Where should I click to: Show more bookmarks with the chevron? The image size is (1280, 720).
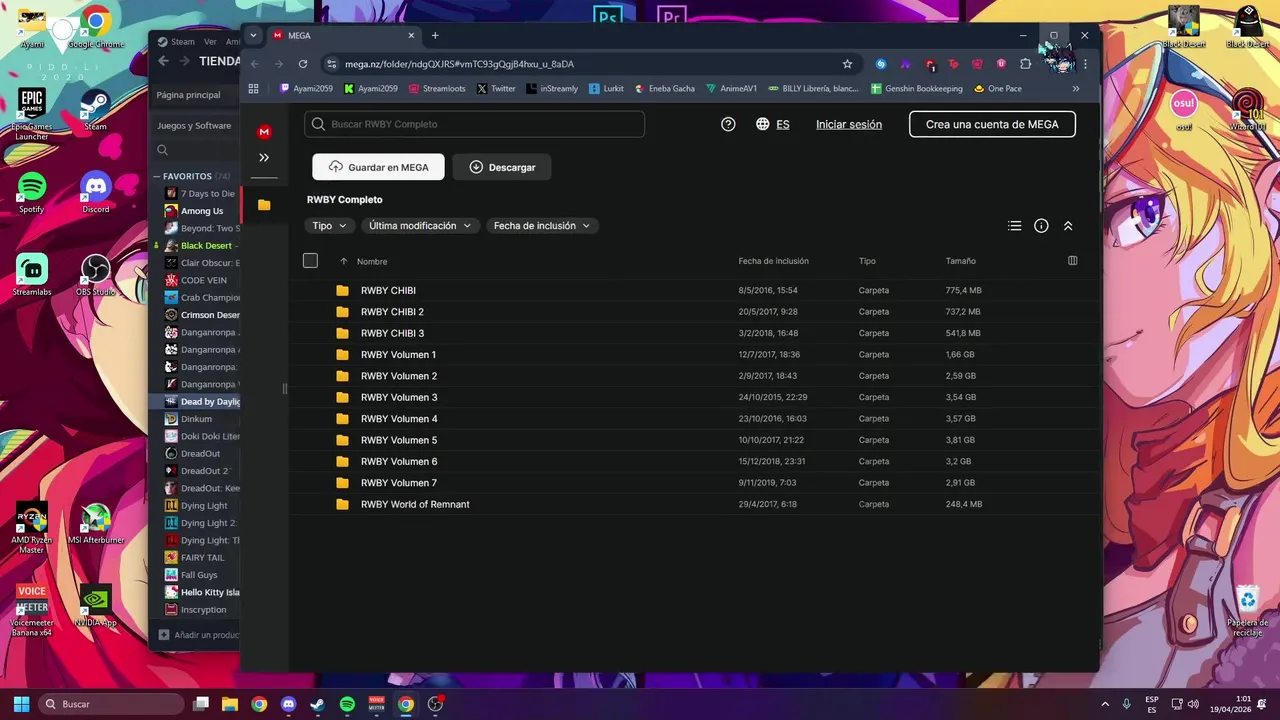click(1076, 88)
